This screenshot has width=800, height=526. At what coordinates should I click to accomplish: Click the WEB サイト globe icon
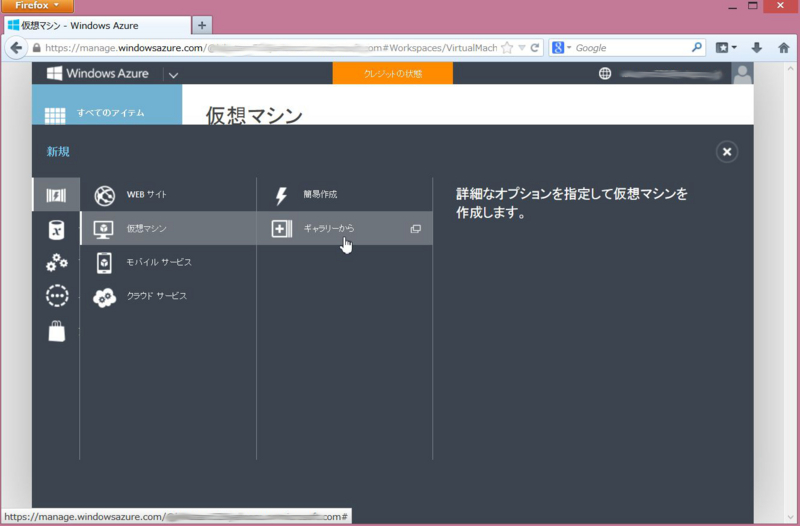105,195
